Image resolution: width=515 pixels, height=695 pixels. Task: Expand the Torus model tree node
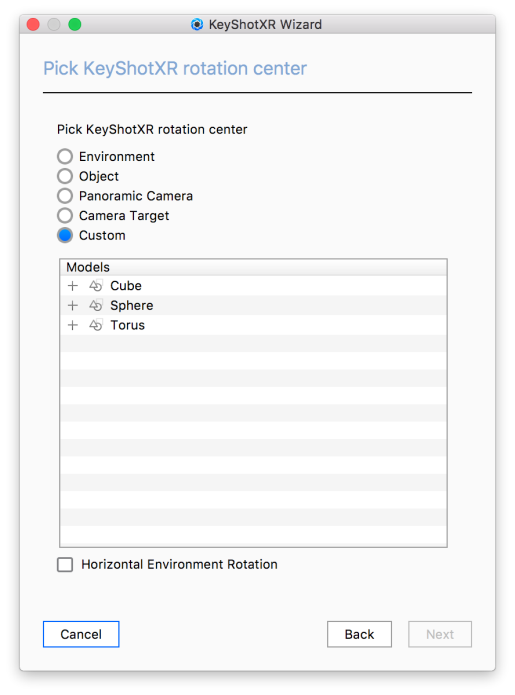73,325
